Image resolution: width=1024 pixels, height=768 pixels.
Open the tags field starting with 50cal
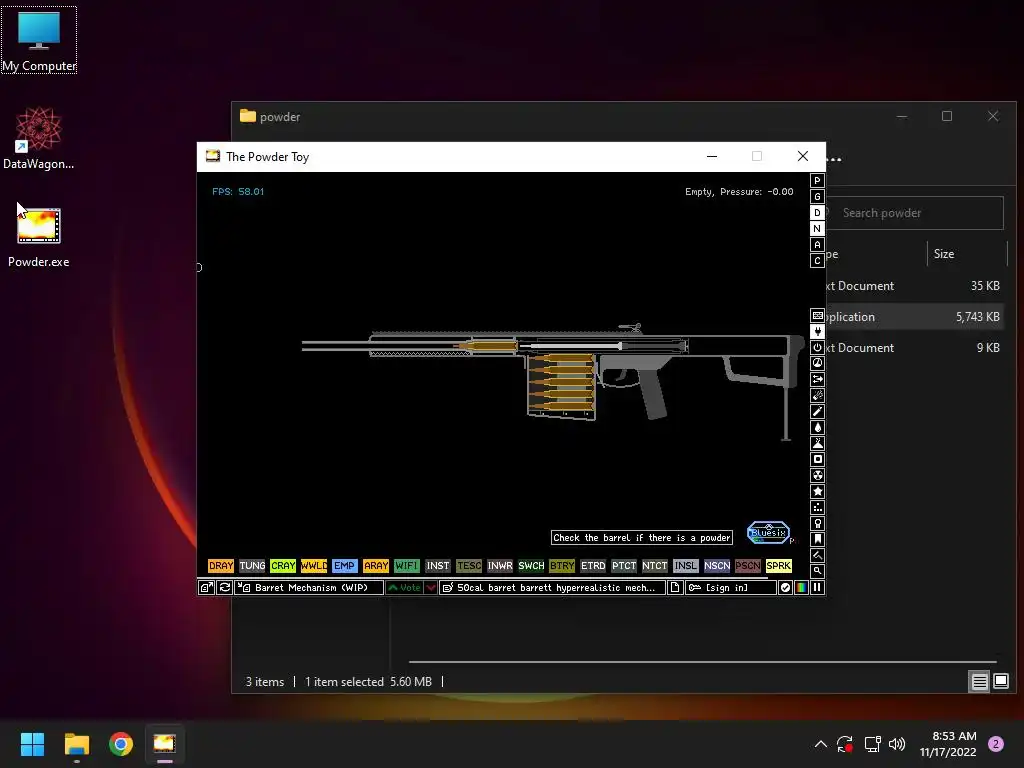pos(552,588)
